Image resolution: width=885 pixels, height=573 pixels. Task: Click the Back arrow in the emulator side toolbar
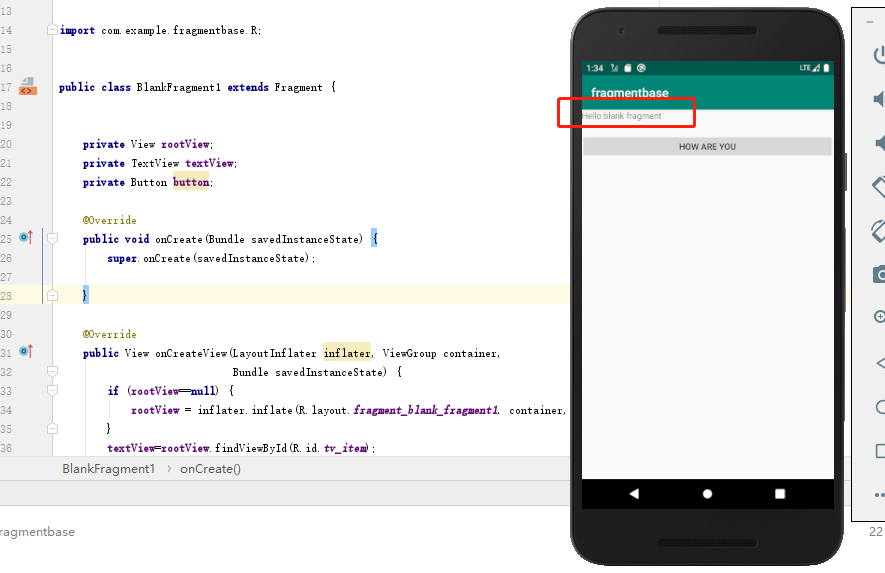click(x=880, y=363)
